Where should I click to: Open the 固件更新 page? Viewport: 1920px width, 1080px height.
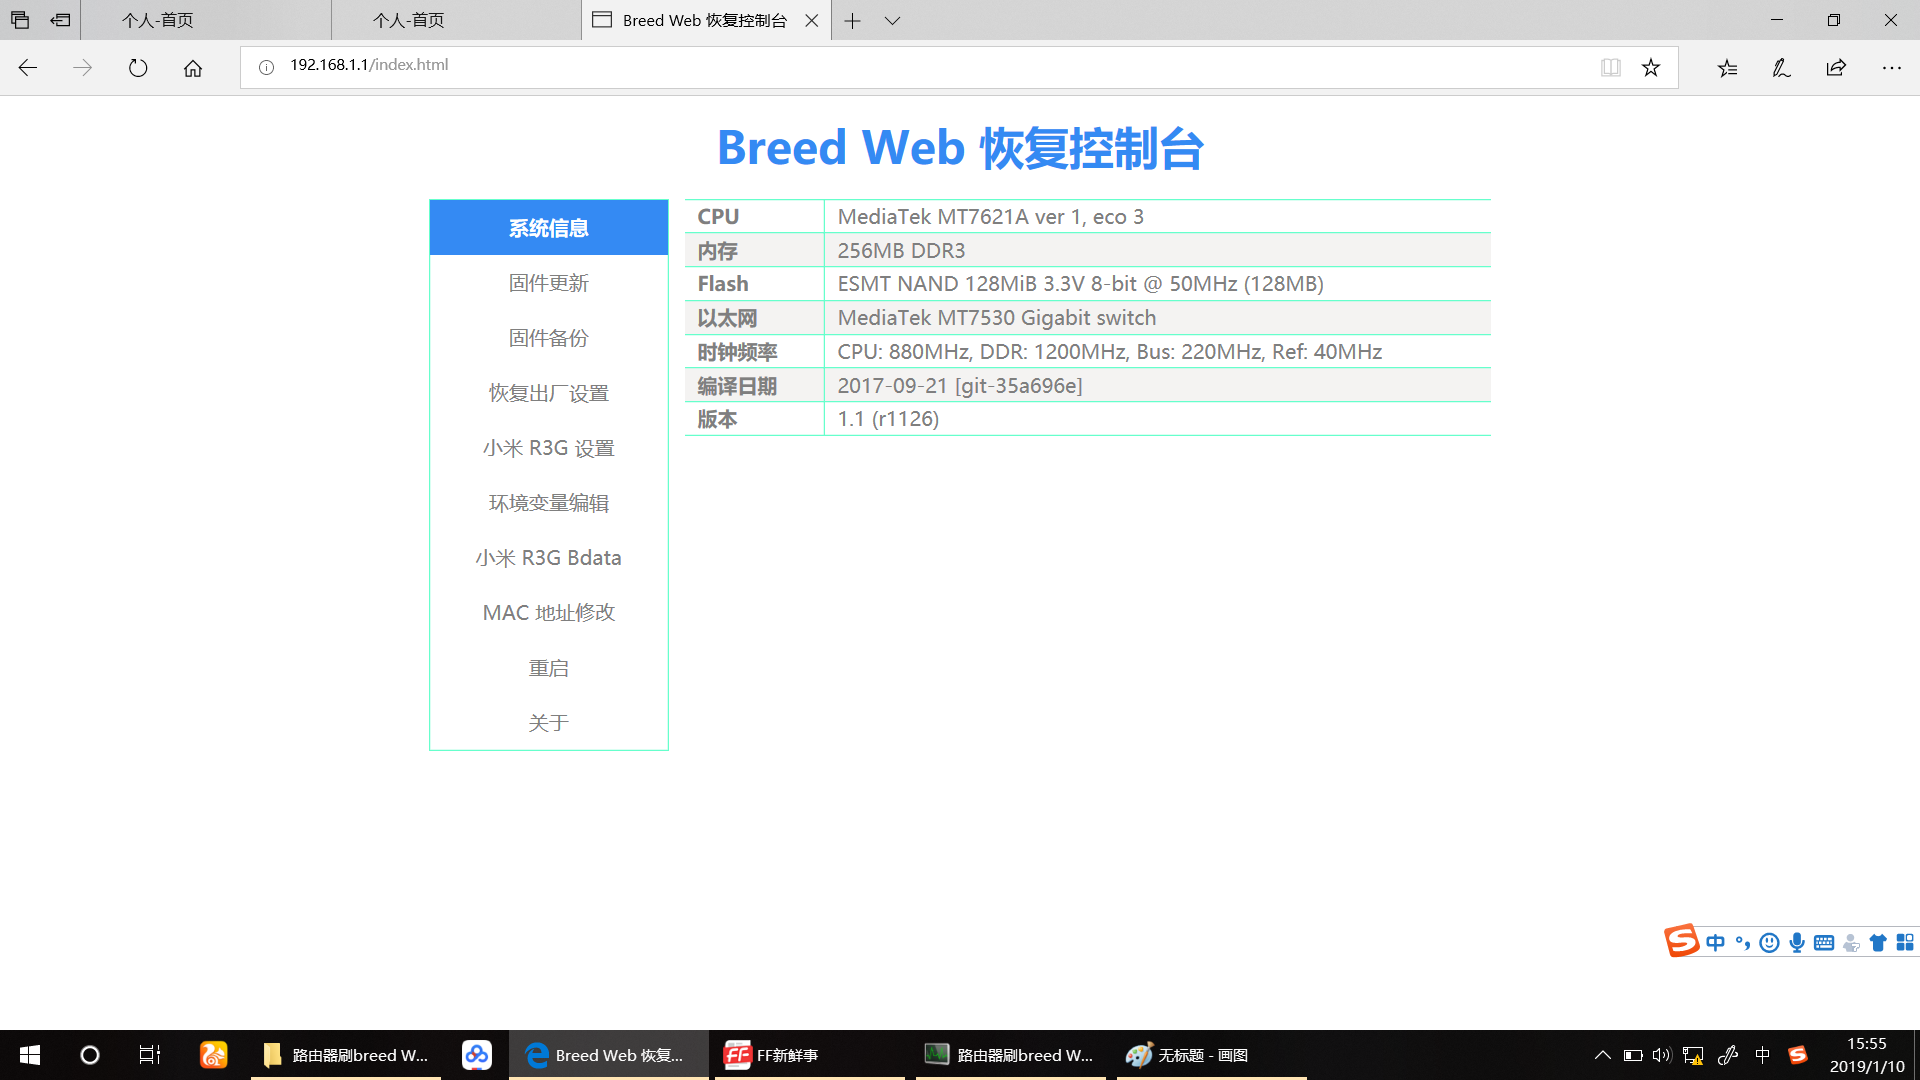click(x=549, y=283)
